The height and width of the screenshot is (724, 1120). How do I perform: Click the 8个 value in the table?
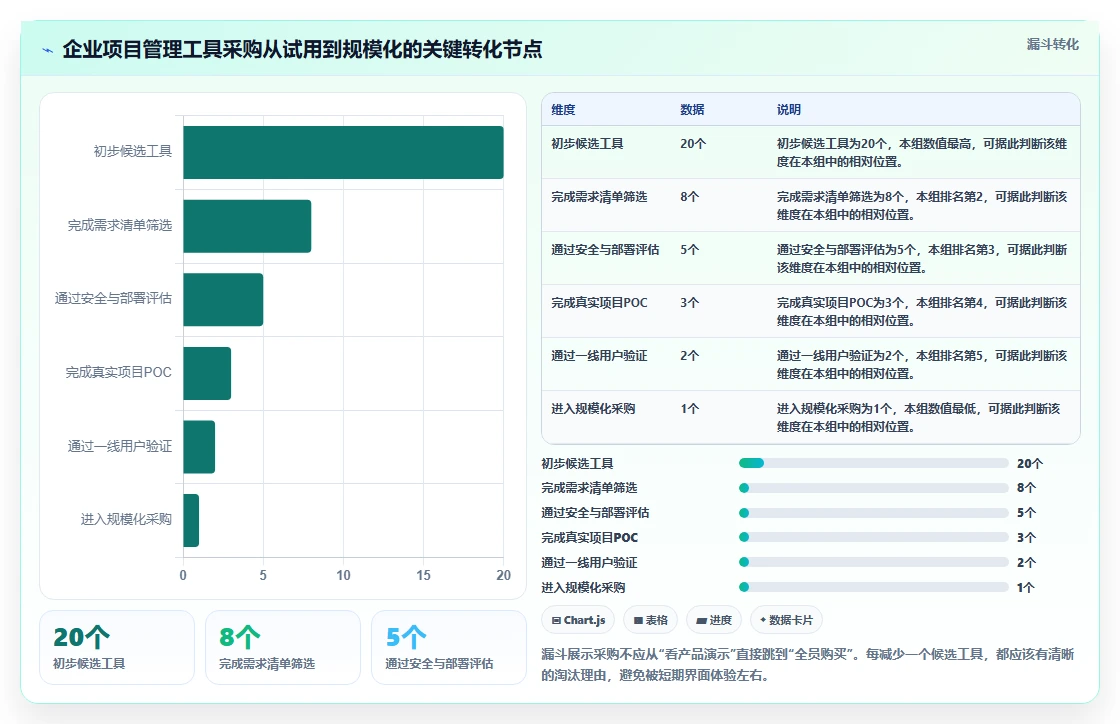689,196
